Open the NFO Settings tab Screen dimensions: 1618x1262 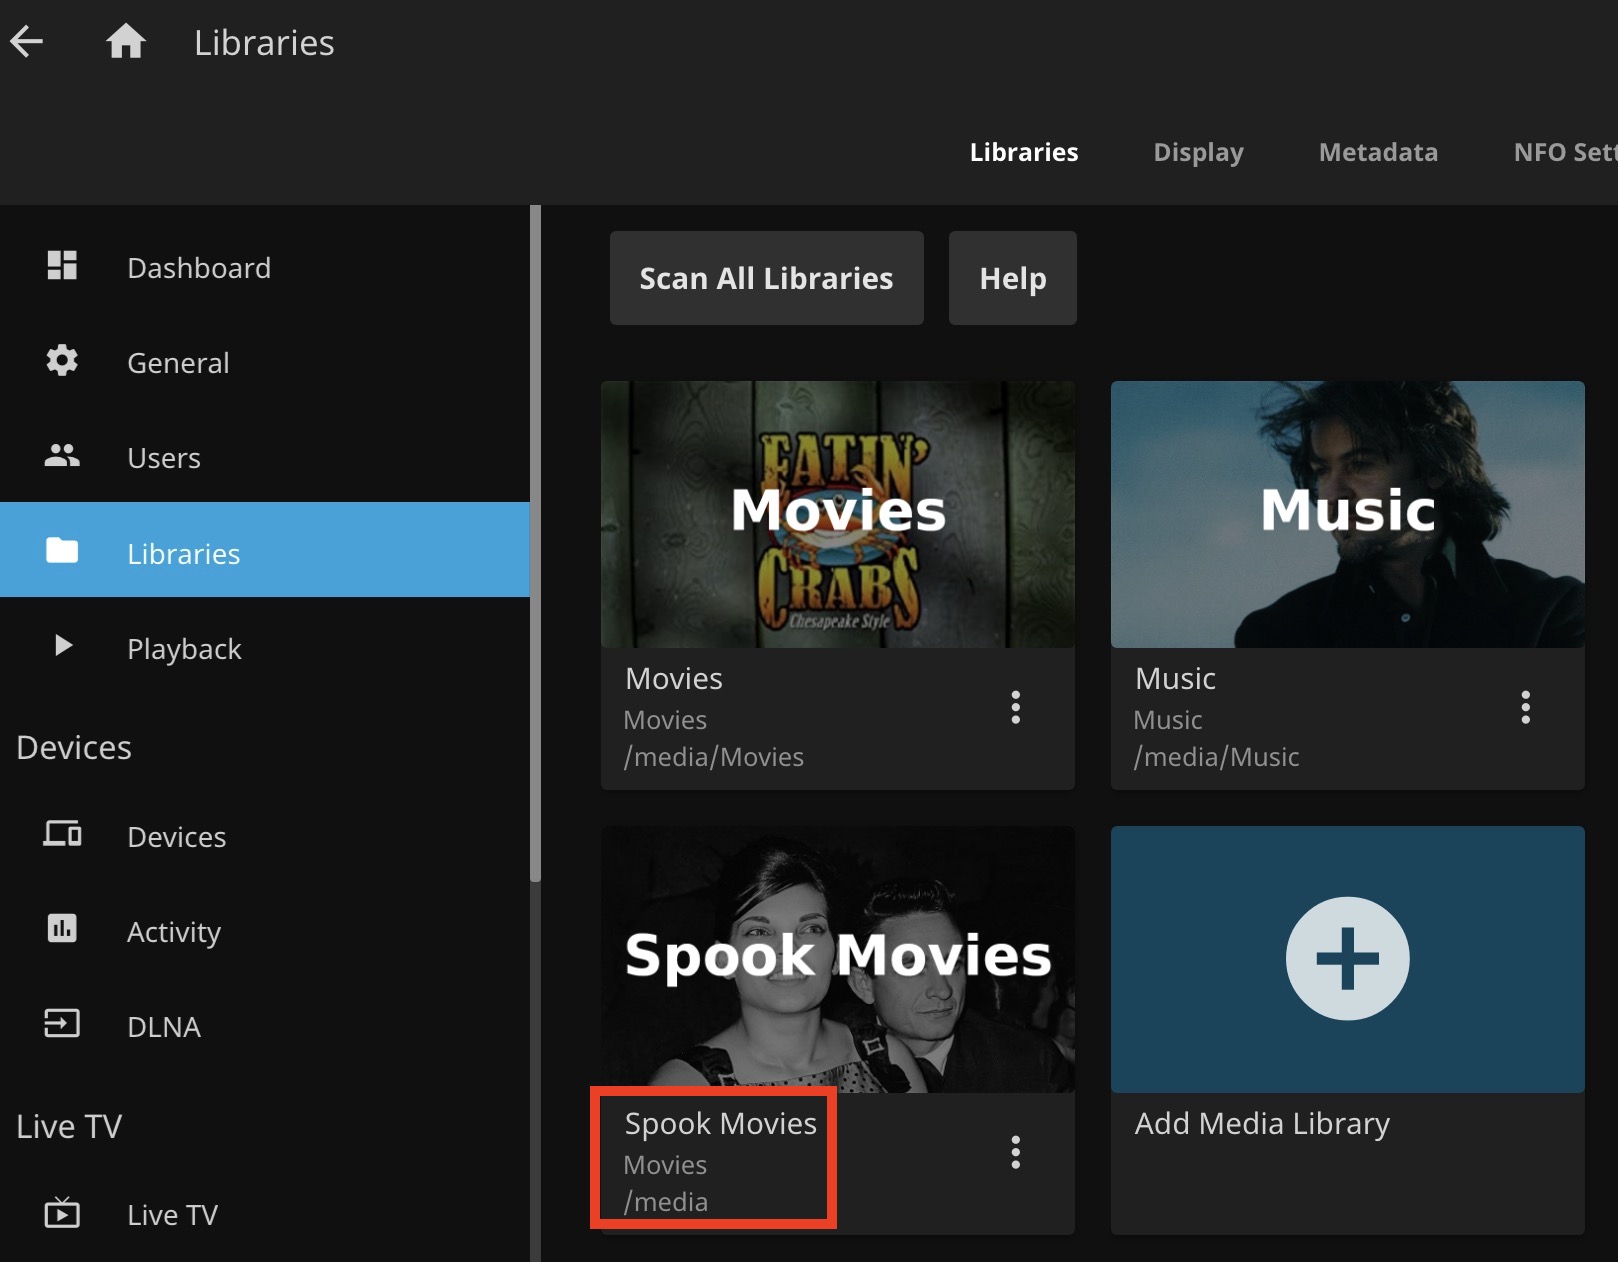[1564, 152]
